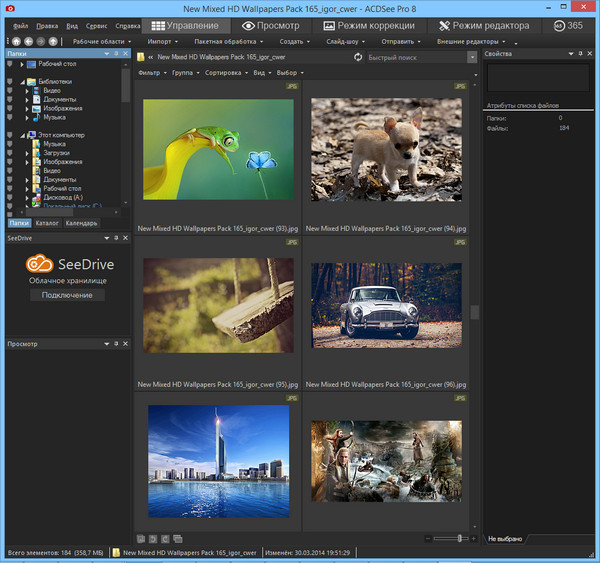Pin the Свойства panel
The height and width of the screenshot is (563, 600).
580,53
